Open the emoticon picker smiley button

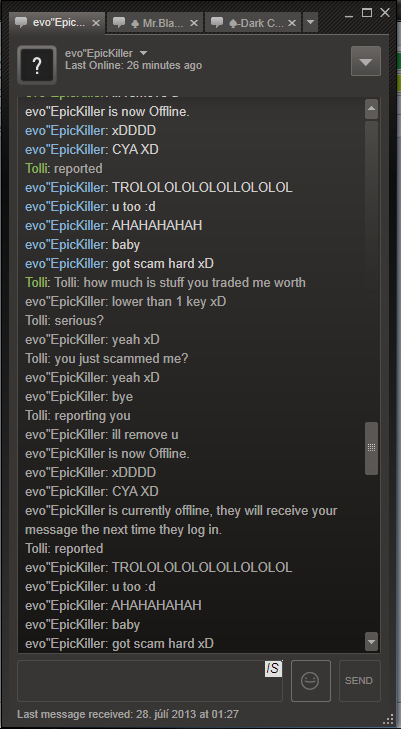[x=311, y=681]
